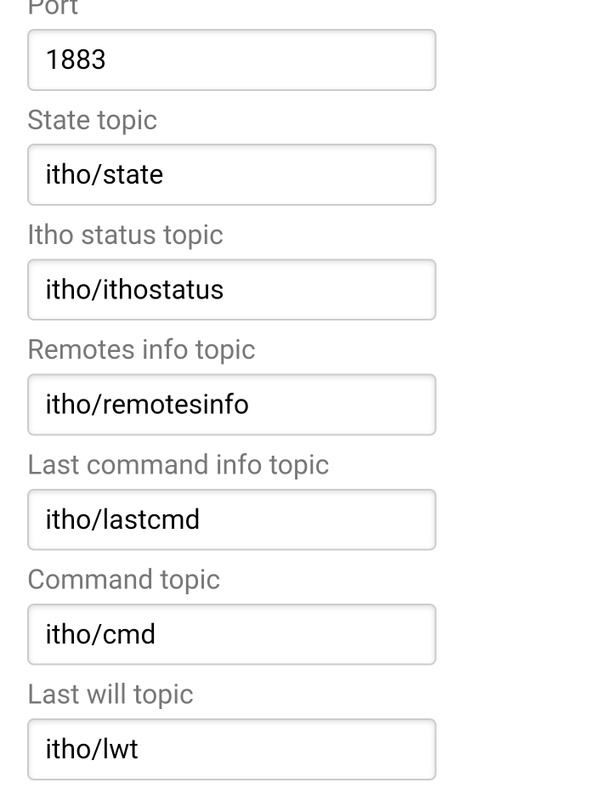Focus the Last command info topic field
This screenshot has width=612, height=800.
click(x=231, y=520)
